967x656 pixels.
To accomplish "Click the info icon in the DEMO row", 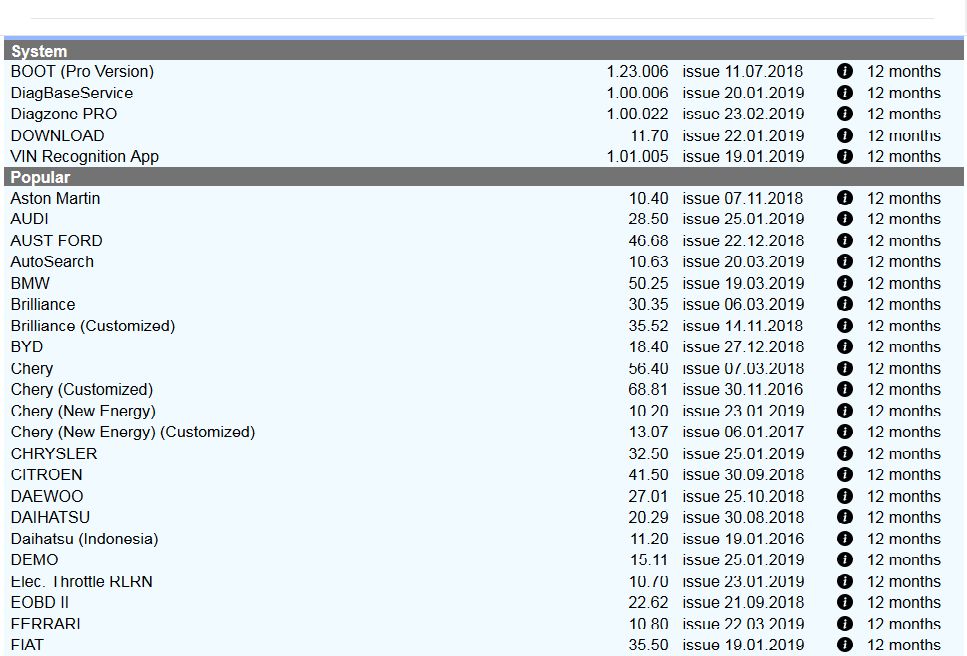I will click(845, 559).
